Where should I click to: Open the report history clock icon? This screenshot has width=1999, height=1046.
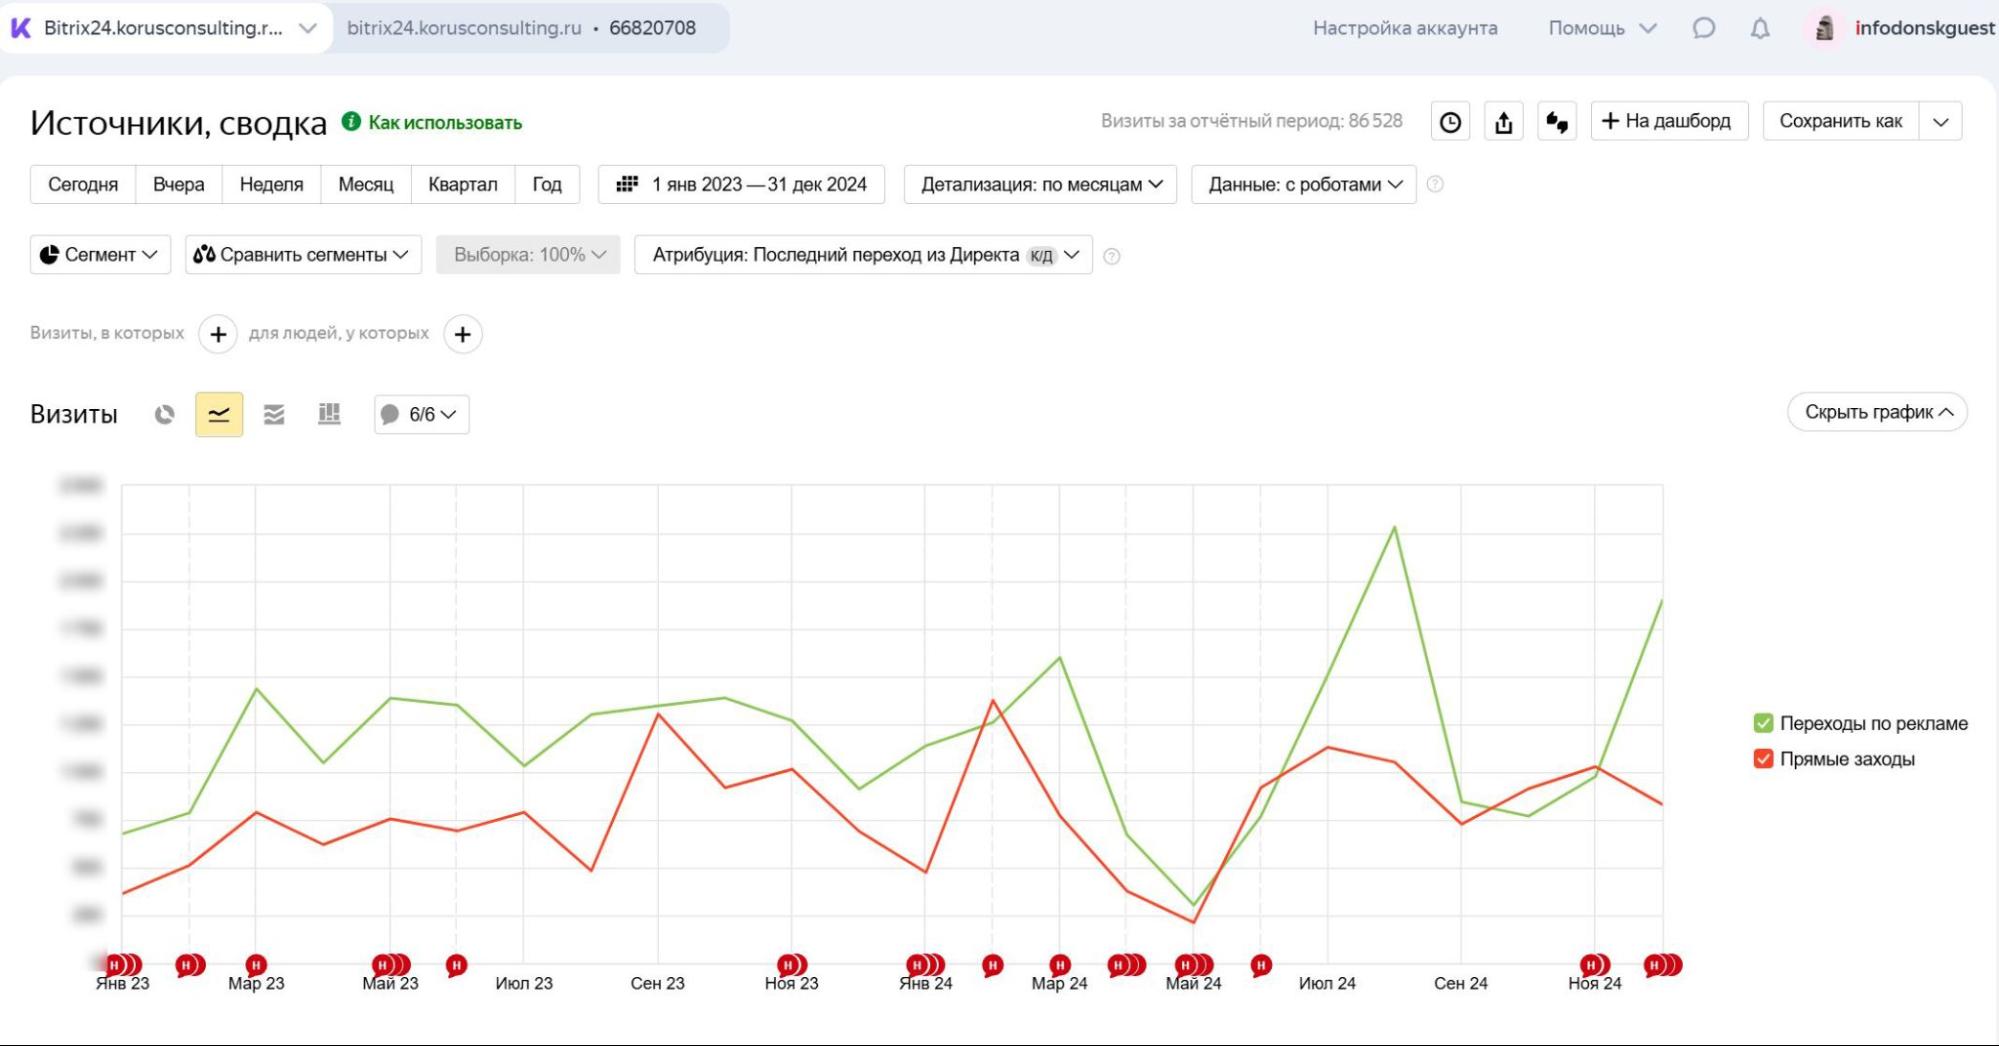tap(1450, 122)
